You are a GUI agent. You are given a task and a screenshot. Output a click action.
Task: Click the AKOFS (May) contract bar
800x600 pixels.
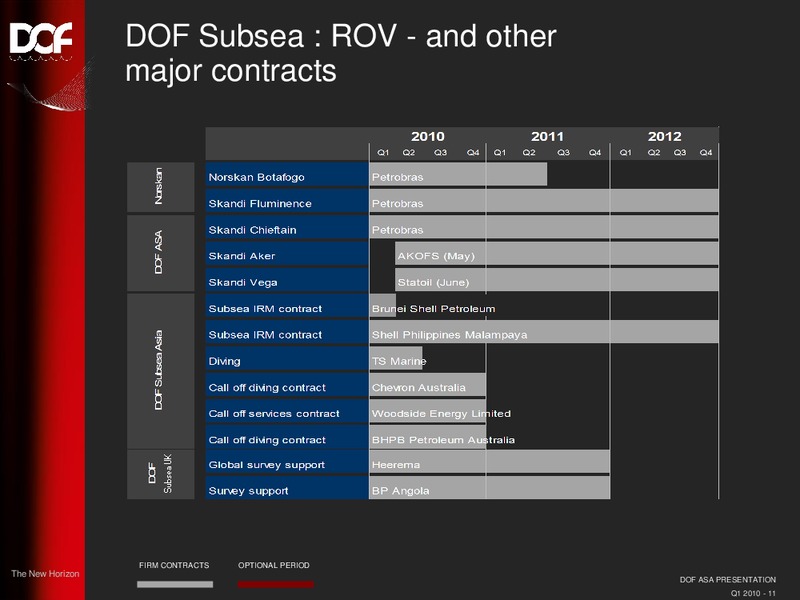557,254
